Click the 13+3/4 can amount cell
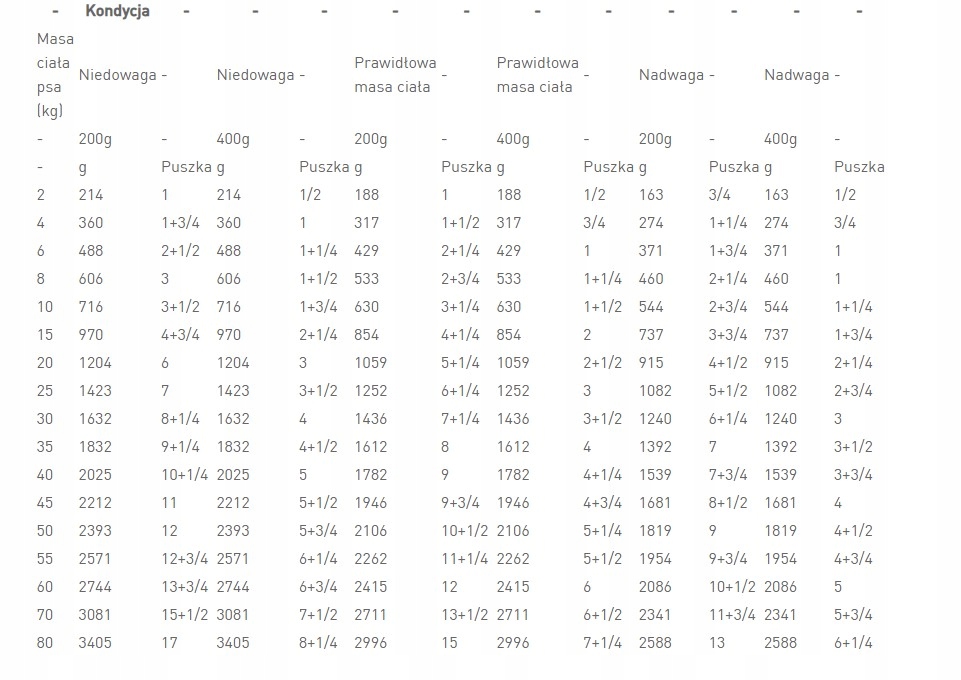Screen dimensions: 961x680 (x=184, y=586)
